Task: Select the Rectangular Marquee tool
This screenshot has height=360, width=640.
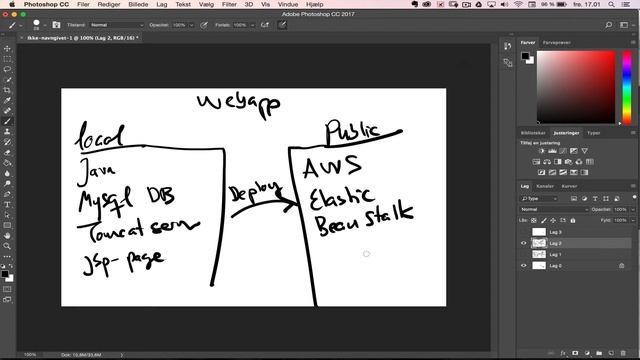Action: (x=7, y=59)
